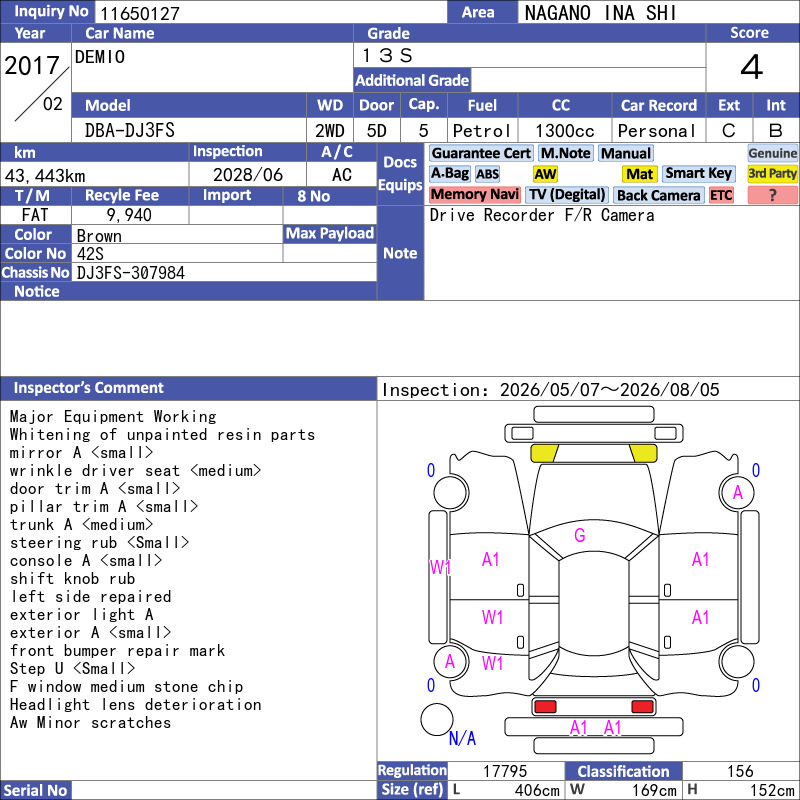Select the yellow 3rd Party badge
This screenshot has height=800, width=800.
click(x=772, y=173)
